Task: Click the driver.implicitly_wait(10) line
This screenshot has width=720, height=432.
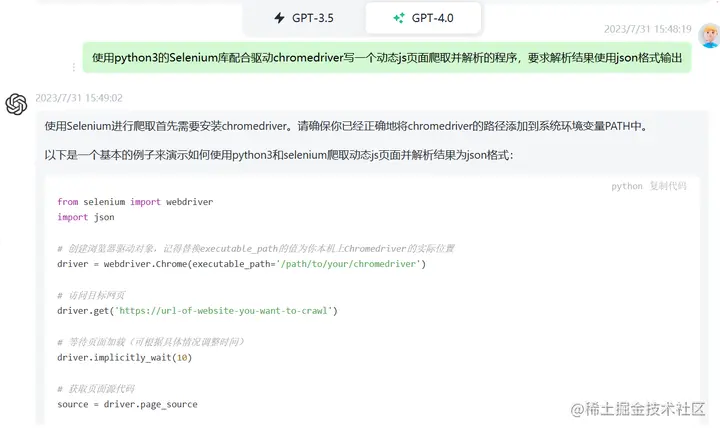Action: [124, 358]
